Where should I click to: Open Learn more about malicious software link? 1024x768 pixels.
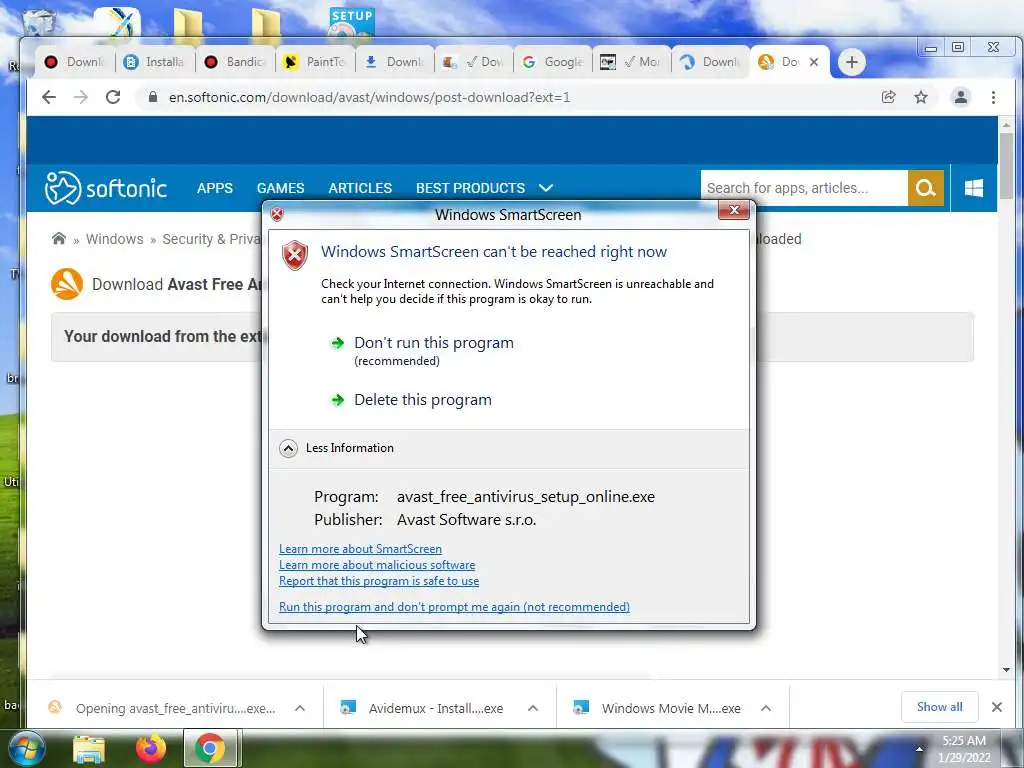click(x=377, y=565)
